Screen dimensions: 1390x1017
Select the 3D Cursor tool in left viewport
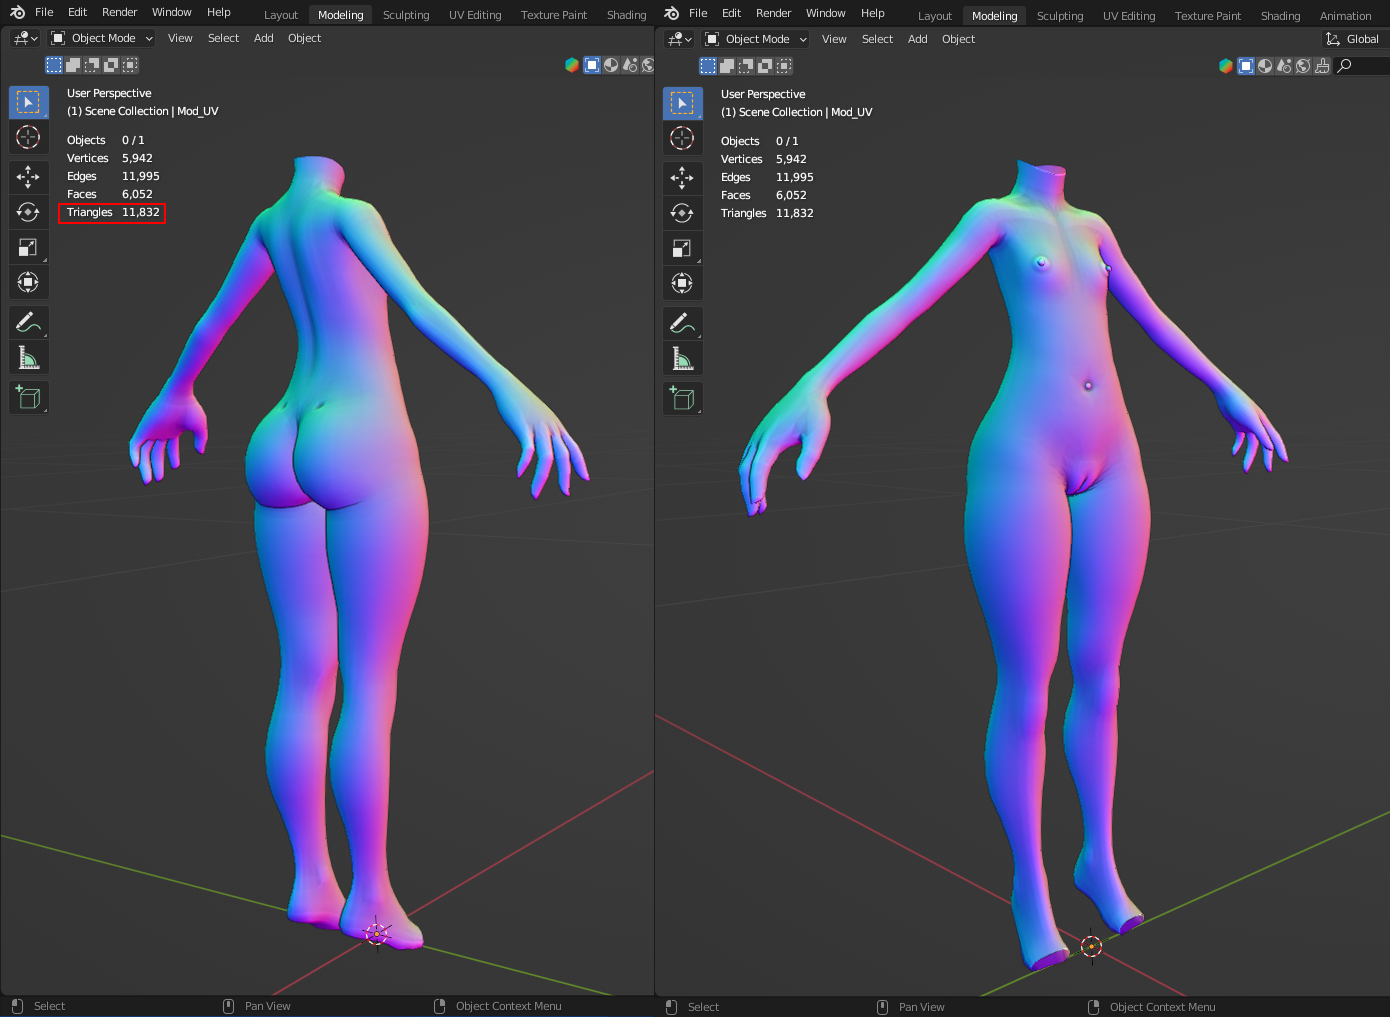28,137
